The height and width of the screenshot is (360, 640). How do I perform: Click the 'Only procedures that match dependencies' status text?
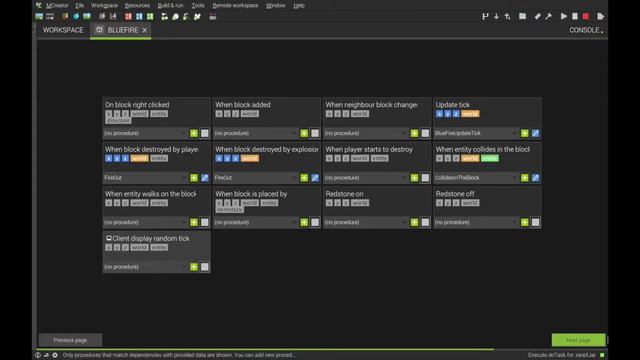[178, 355]
